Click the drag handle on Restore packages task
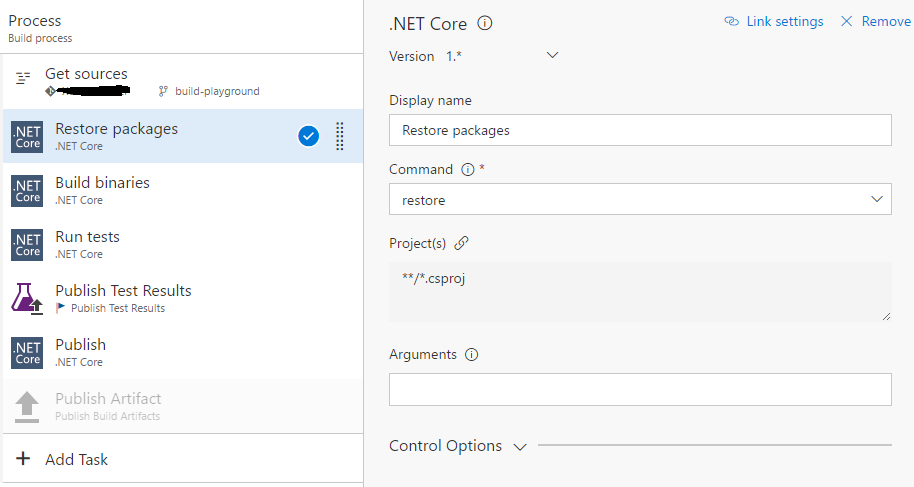 (x=339, y=136)
